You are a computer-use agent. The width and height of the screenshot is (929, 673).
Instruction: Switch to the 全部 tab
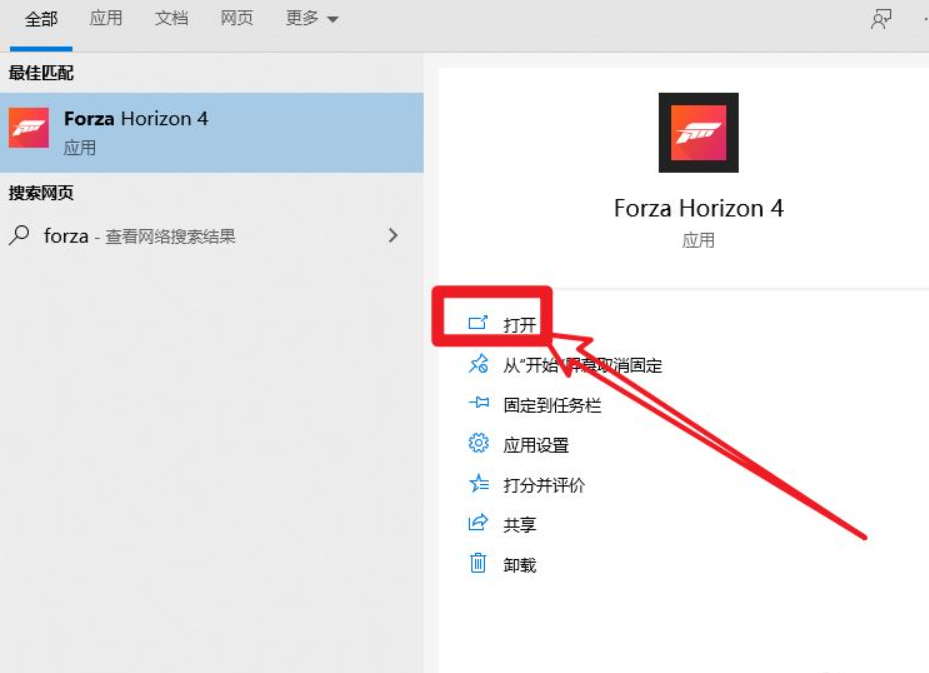(x=41, y=19)
